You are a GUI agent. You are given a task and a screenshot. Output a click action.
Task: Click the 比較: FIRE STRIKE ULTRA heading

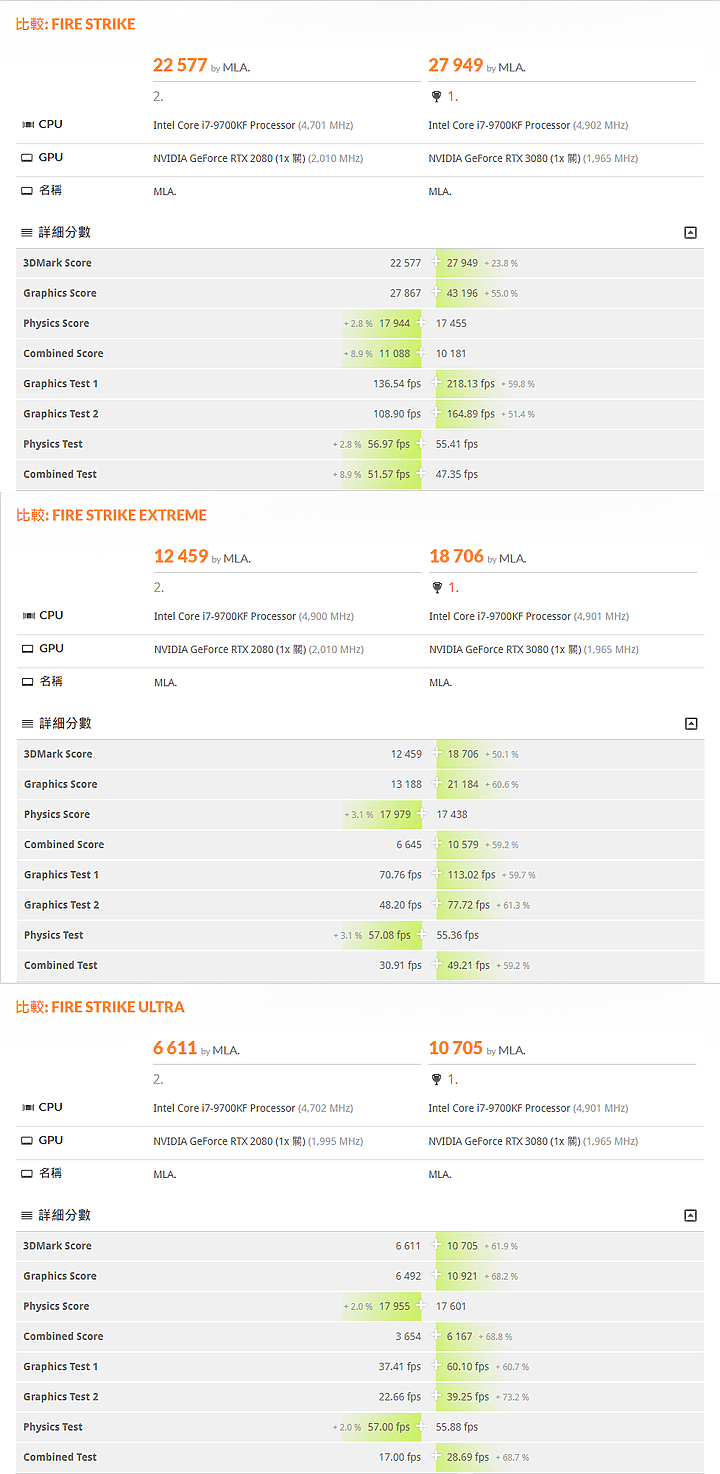[100, 1007]
